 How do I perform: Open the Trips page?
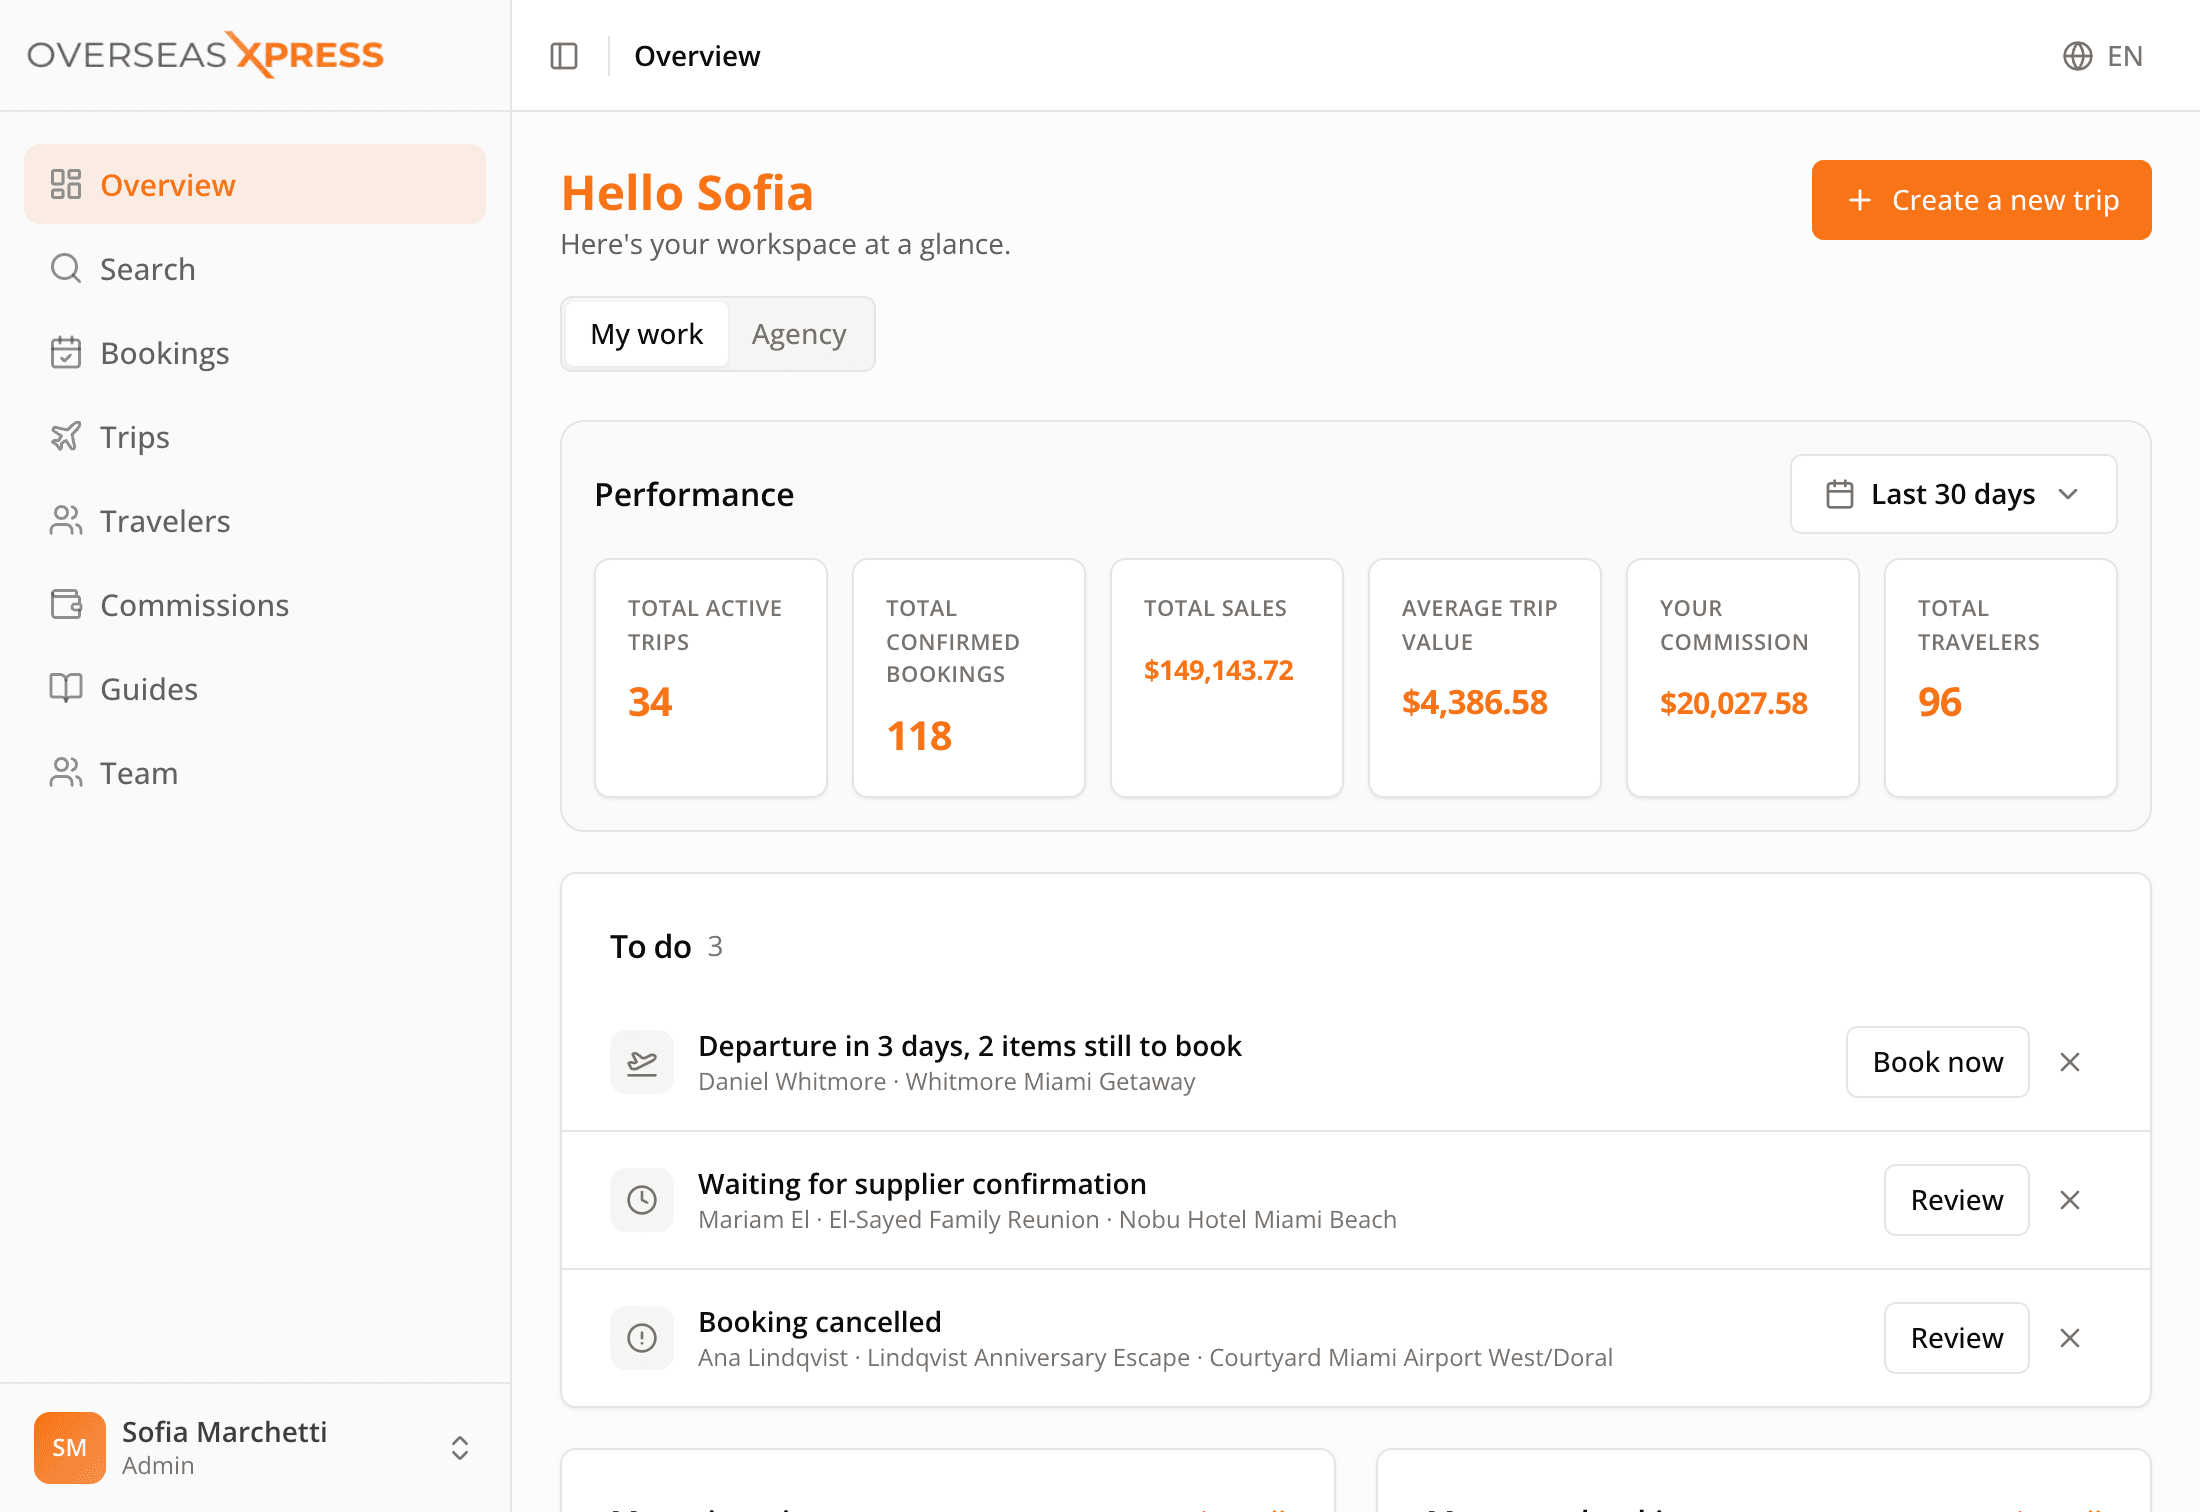(x=255, y=436)
